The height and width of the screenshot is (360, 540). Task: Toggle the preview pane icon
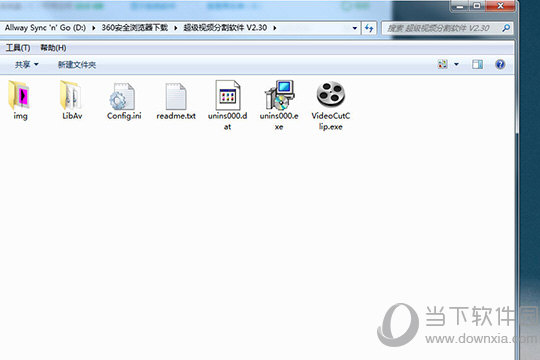(x=477, y=64)
